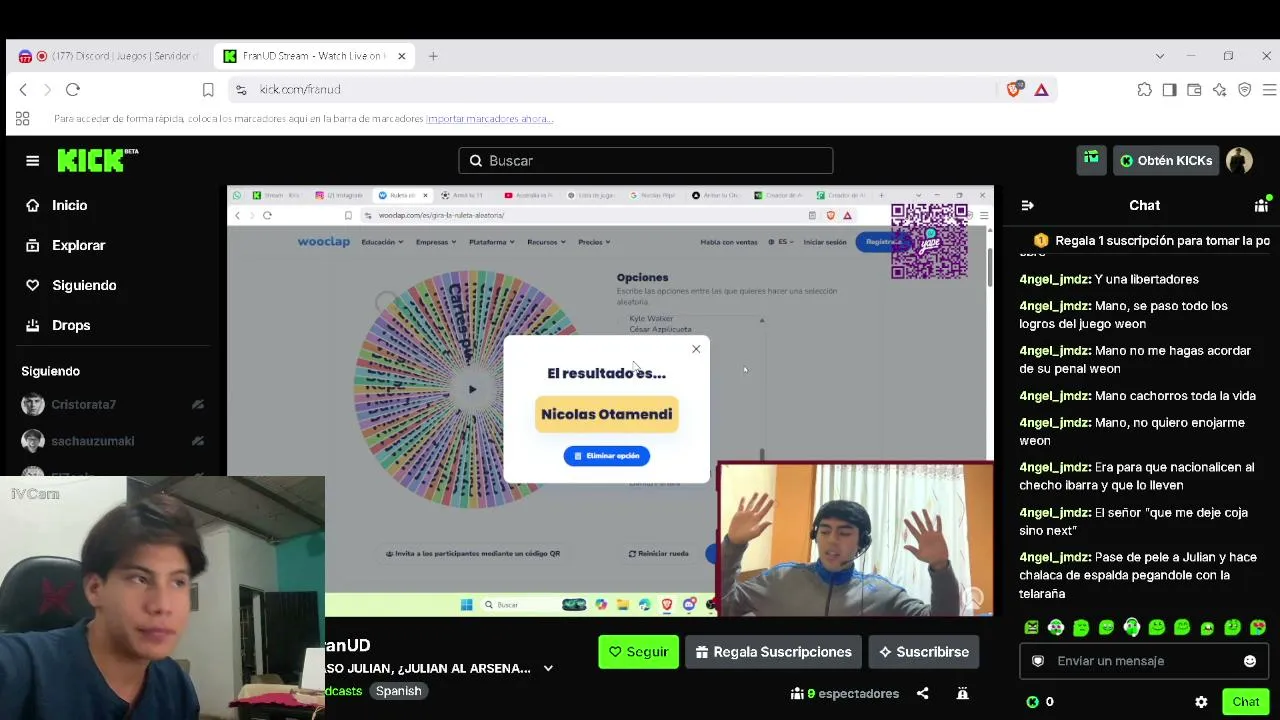Open the Educación dropdown on wooclap
The height and width of the screenshot is (720, 1280).
382,242
